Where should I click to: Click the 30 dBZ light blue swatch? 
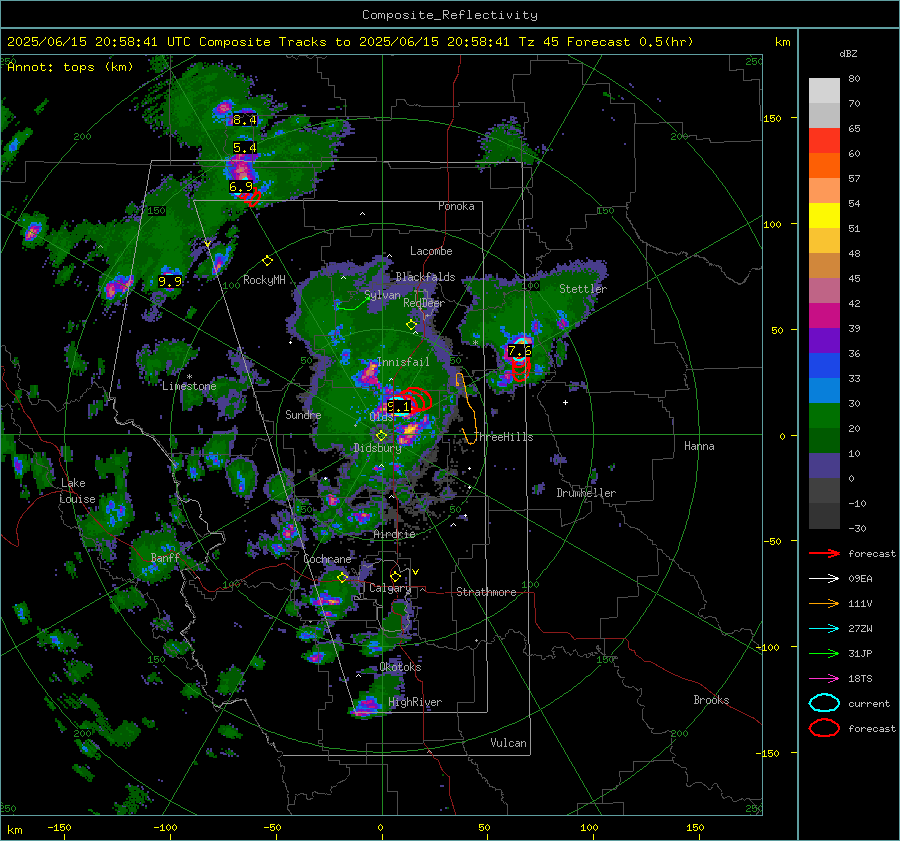[x=824, y=391]
